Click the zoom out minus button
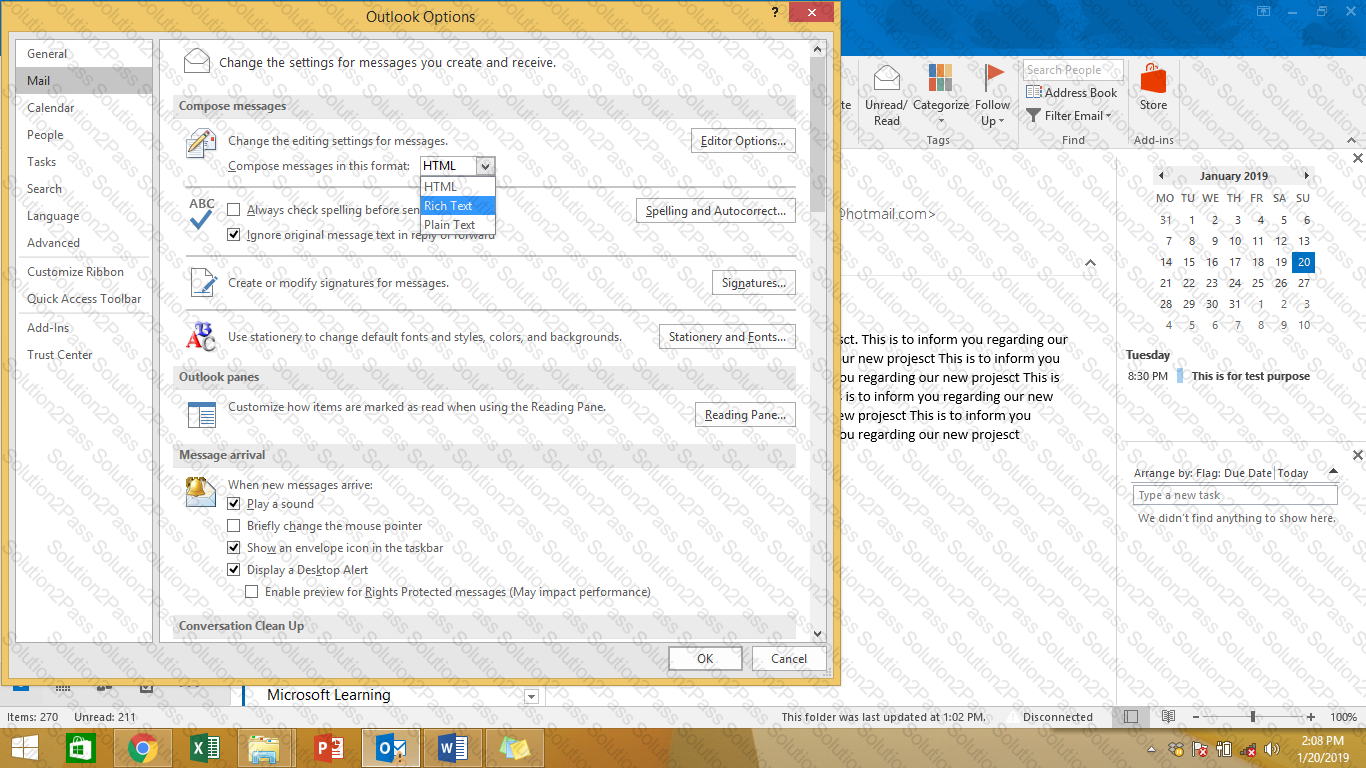The image size is (1366, 768). pos(1194,717)
